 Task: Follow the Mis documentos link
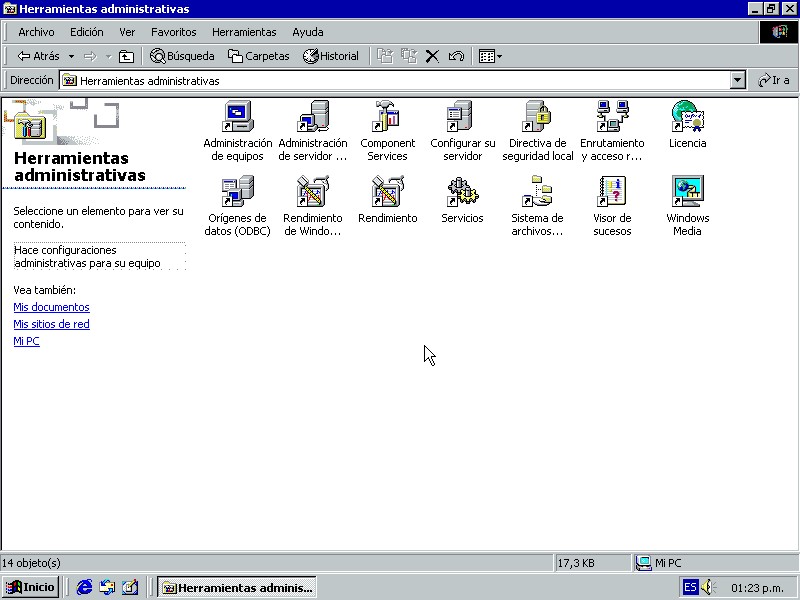click(x=52, y=307)
